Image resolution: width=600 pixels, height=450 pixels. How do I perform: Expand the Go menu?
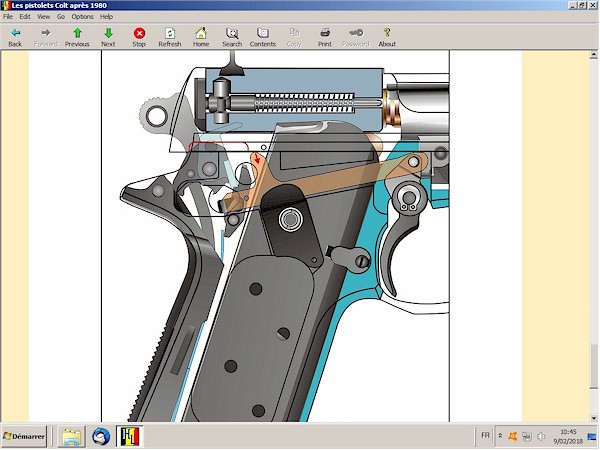(x=61, y=17)
